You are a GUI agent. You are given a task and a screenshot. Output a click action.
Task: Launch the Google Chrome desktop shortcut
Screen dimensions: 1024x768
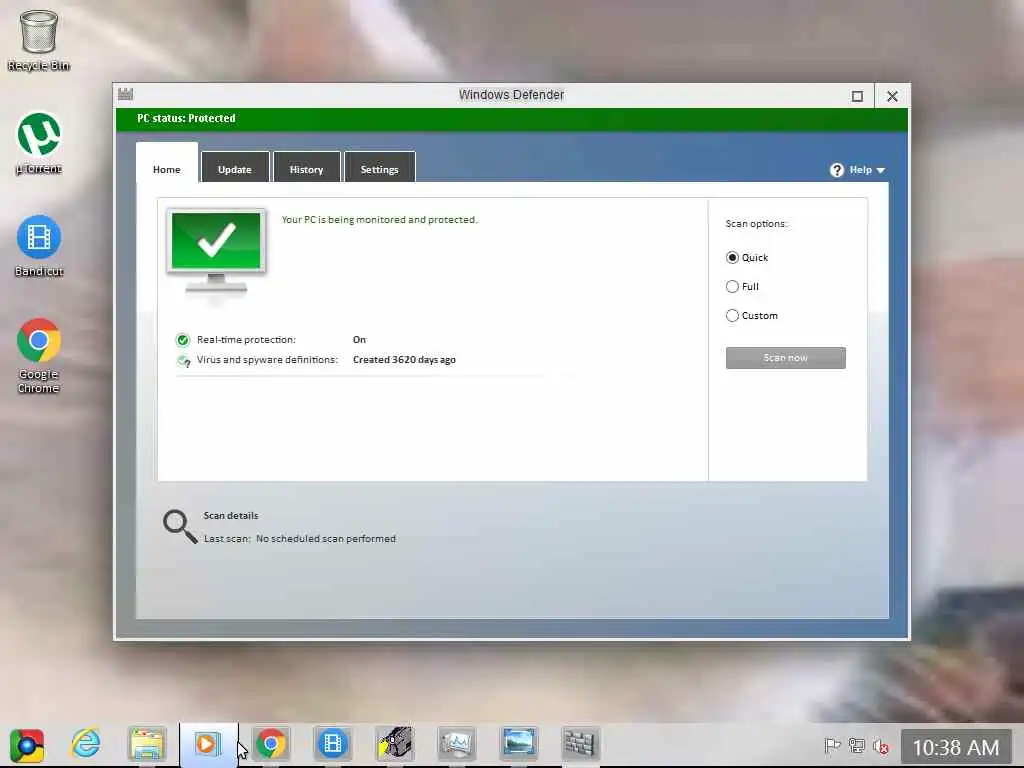39,356
